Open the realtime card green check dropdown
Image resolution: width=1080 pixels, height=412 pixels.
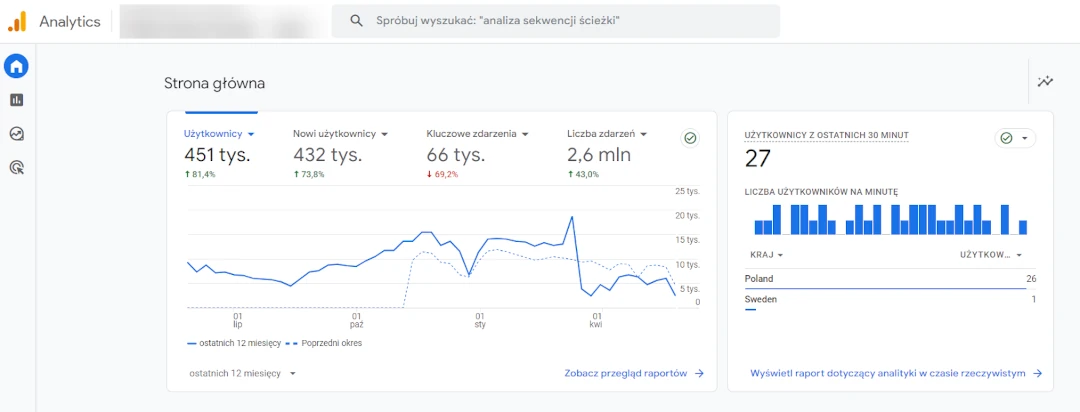tap(1015, 138)
